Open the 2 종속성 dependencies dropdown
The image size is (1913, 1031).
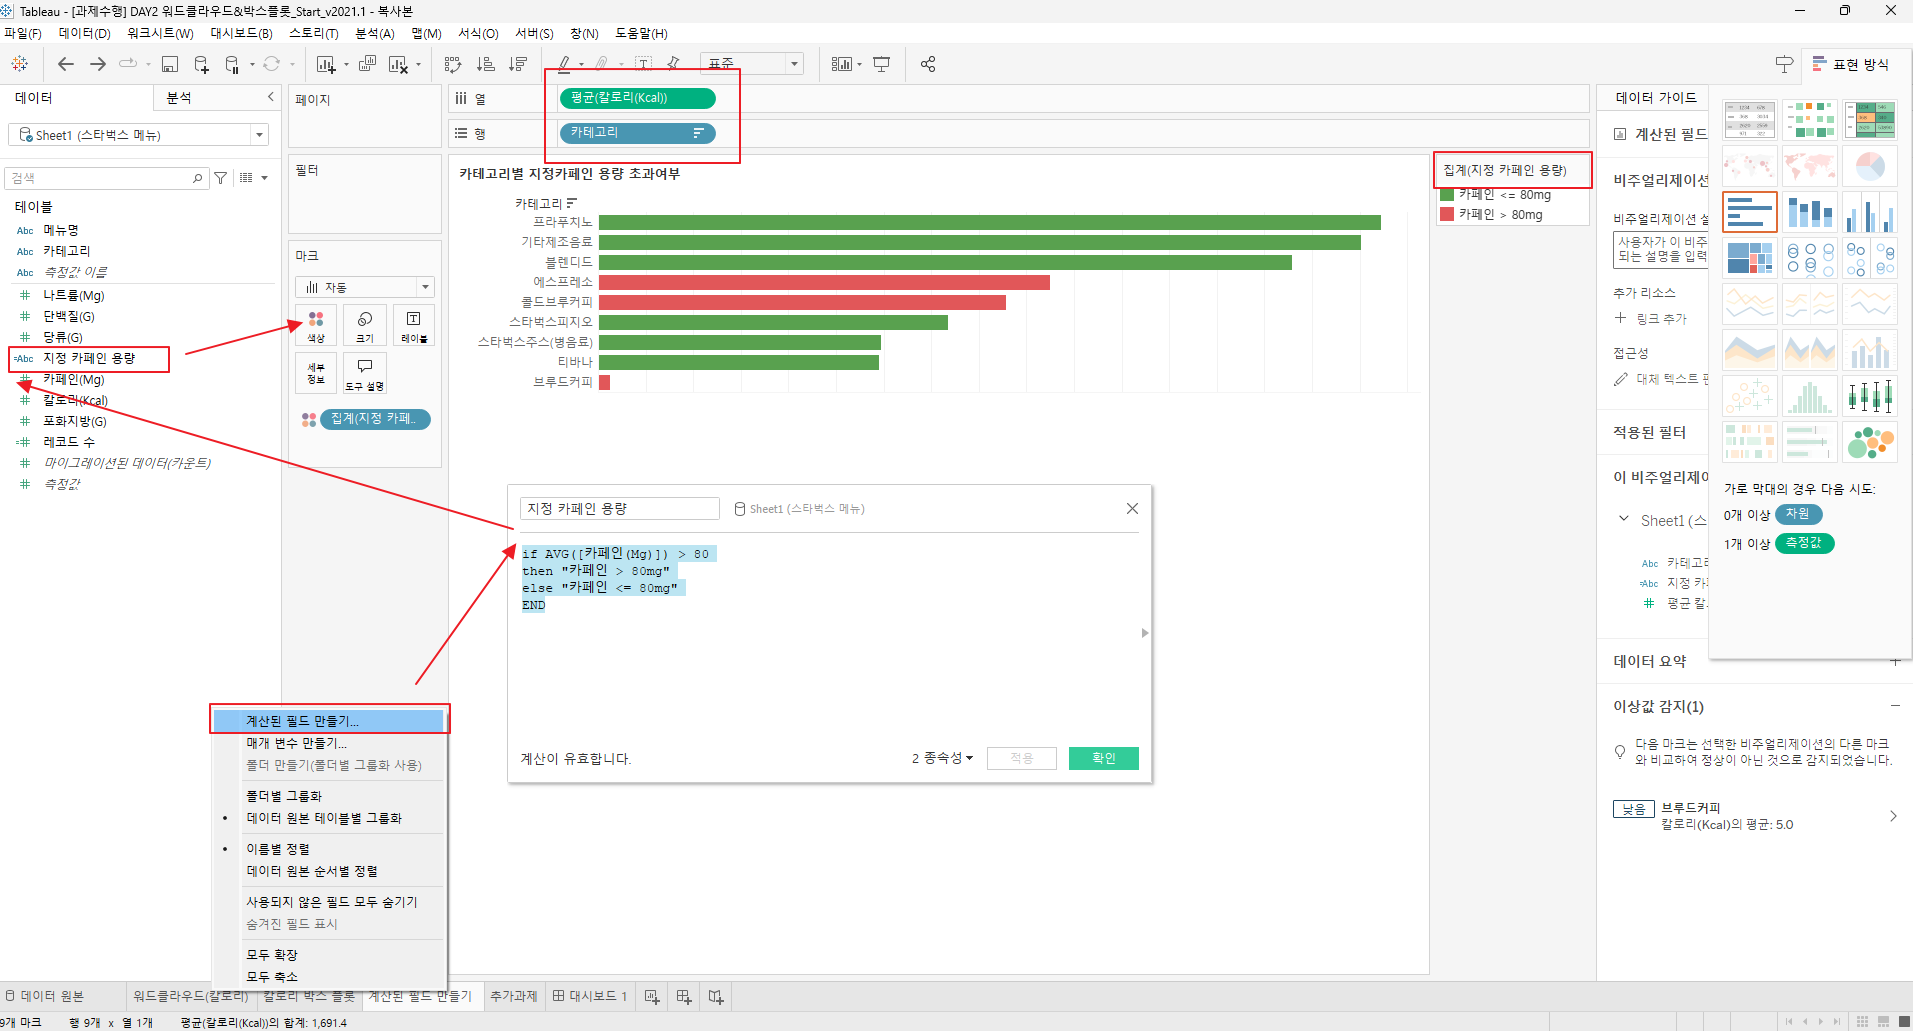tap(942, 758)
